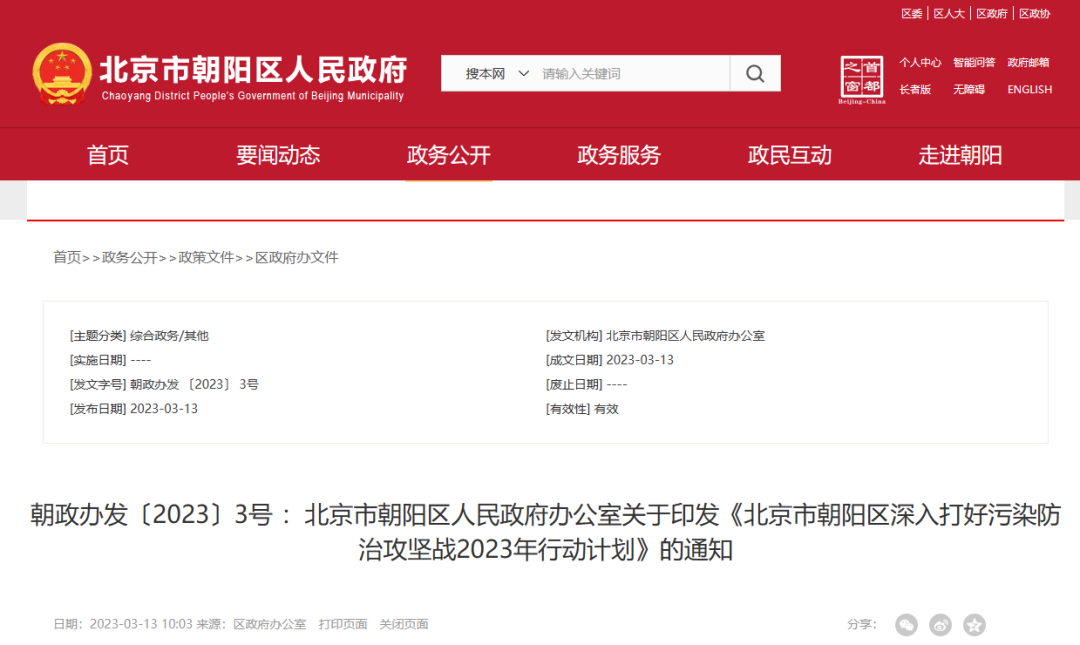The image size is (1080, 645).
Task: Open the 政民互动 navigation tab
Action: (x=789, y=155)
